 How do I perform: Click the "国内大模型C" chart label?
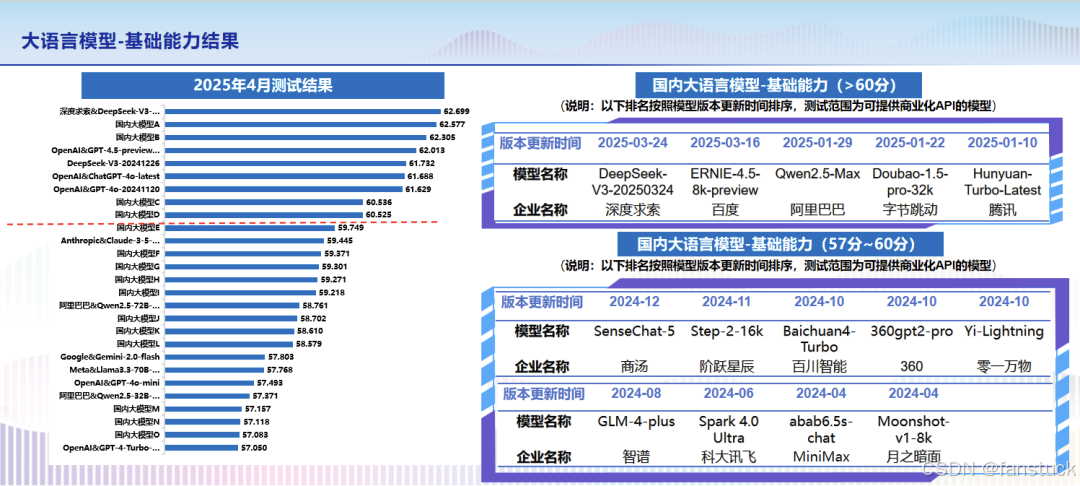click(138, 202)
